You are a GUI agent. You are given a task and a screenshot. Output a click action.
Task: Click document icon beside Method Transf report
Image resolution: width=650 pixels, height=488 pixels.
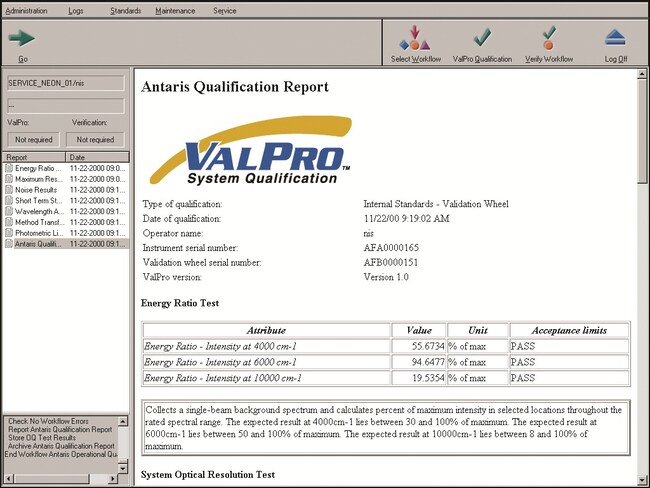click(9, 222)
